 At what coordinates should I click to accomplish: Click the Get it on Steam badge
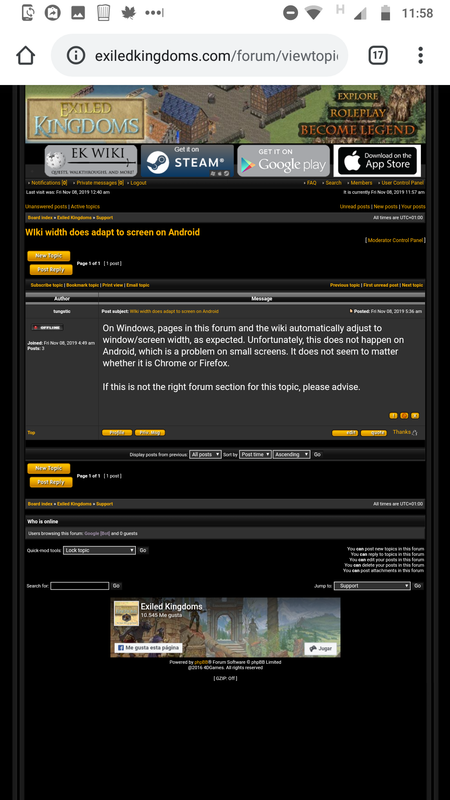click(x=187, y=161)
